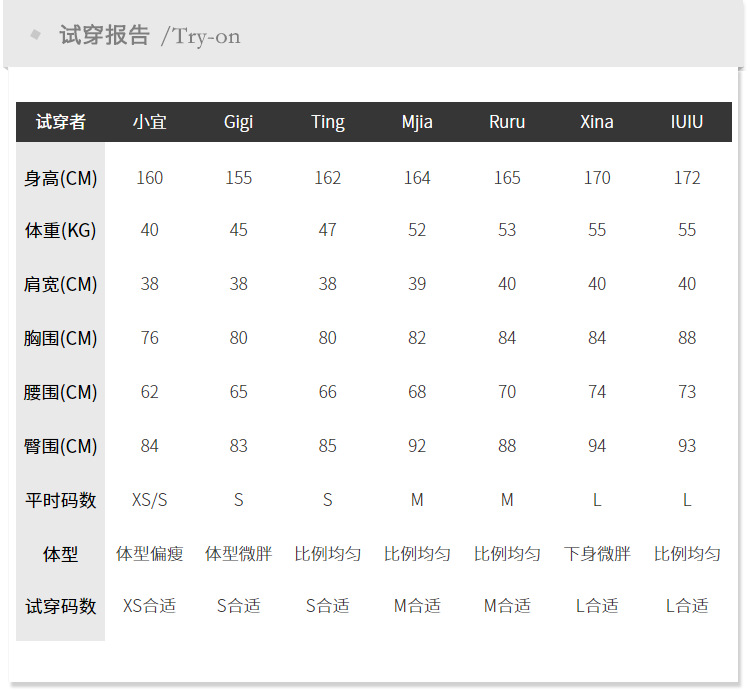Click the 体型微胖 body type cell
Image resolution: width=750 pixels, height=690 pixels.
pyautogui.click(x=238, y=554)
